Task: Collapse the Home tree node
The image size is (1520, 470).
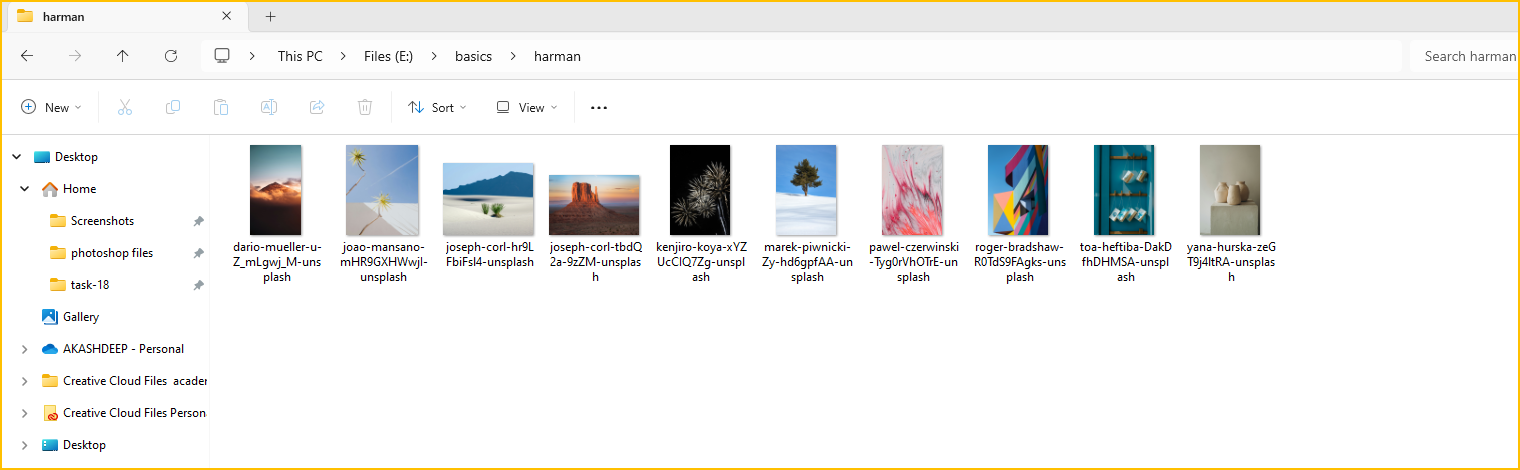Action: point(24,189)
